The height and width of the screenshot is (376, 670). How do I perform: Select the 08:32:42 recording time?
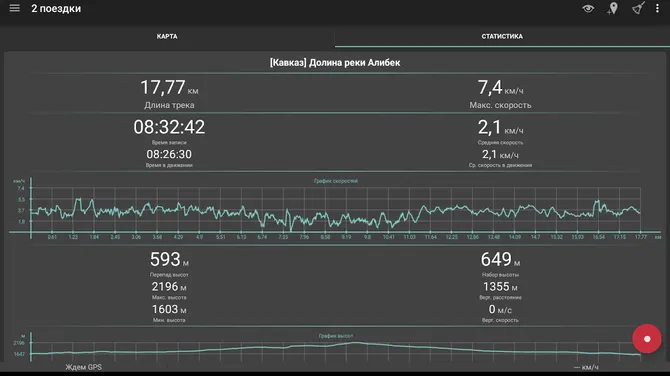pyautogui.click(x=169, y=127)
